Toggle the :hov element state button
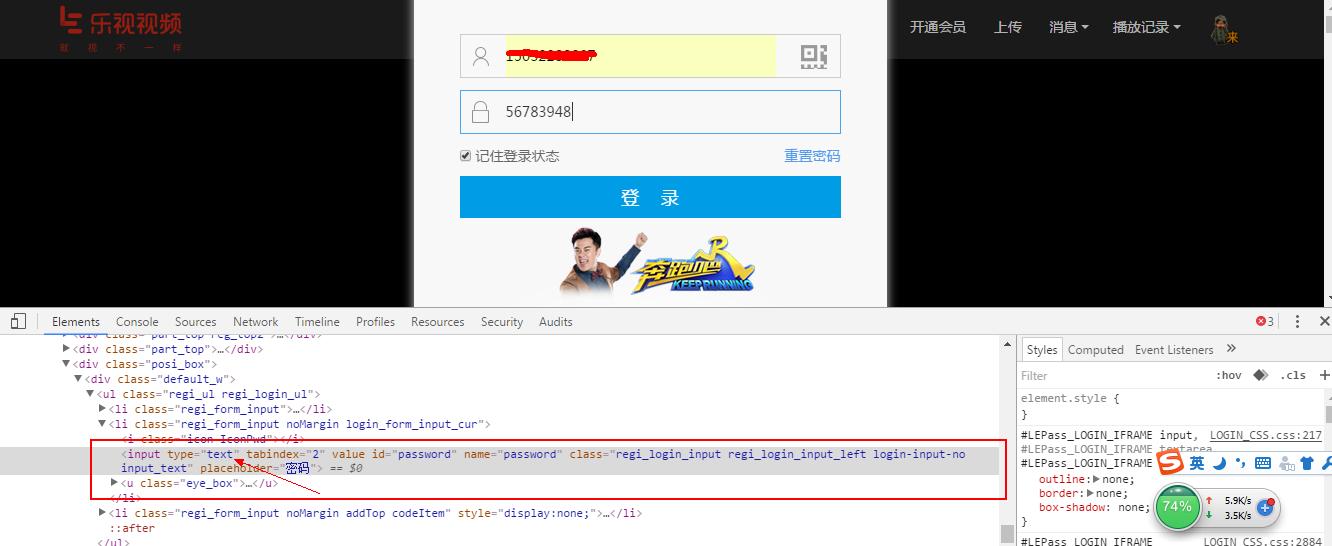 click(1228, 375)
